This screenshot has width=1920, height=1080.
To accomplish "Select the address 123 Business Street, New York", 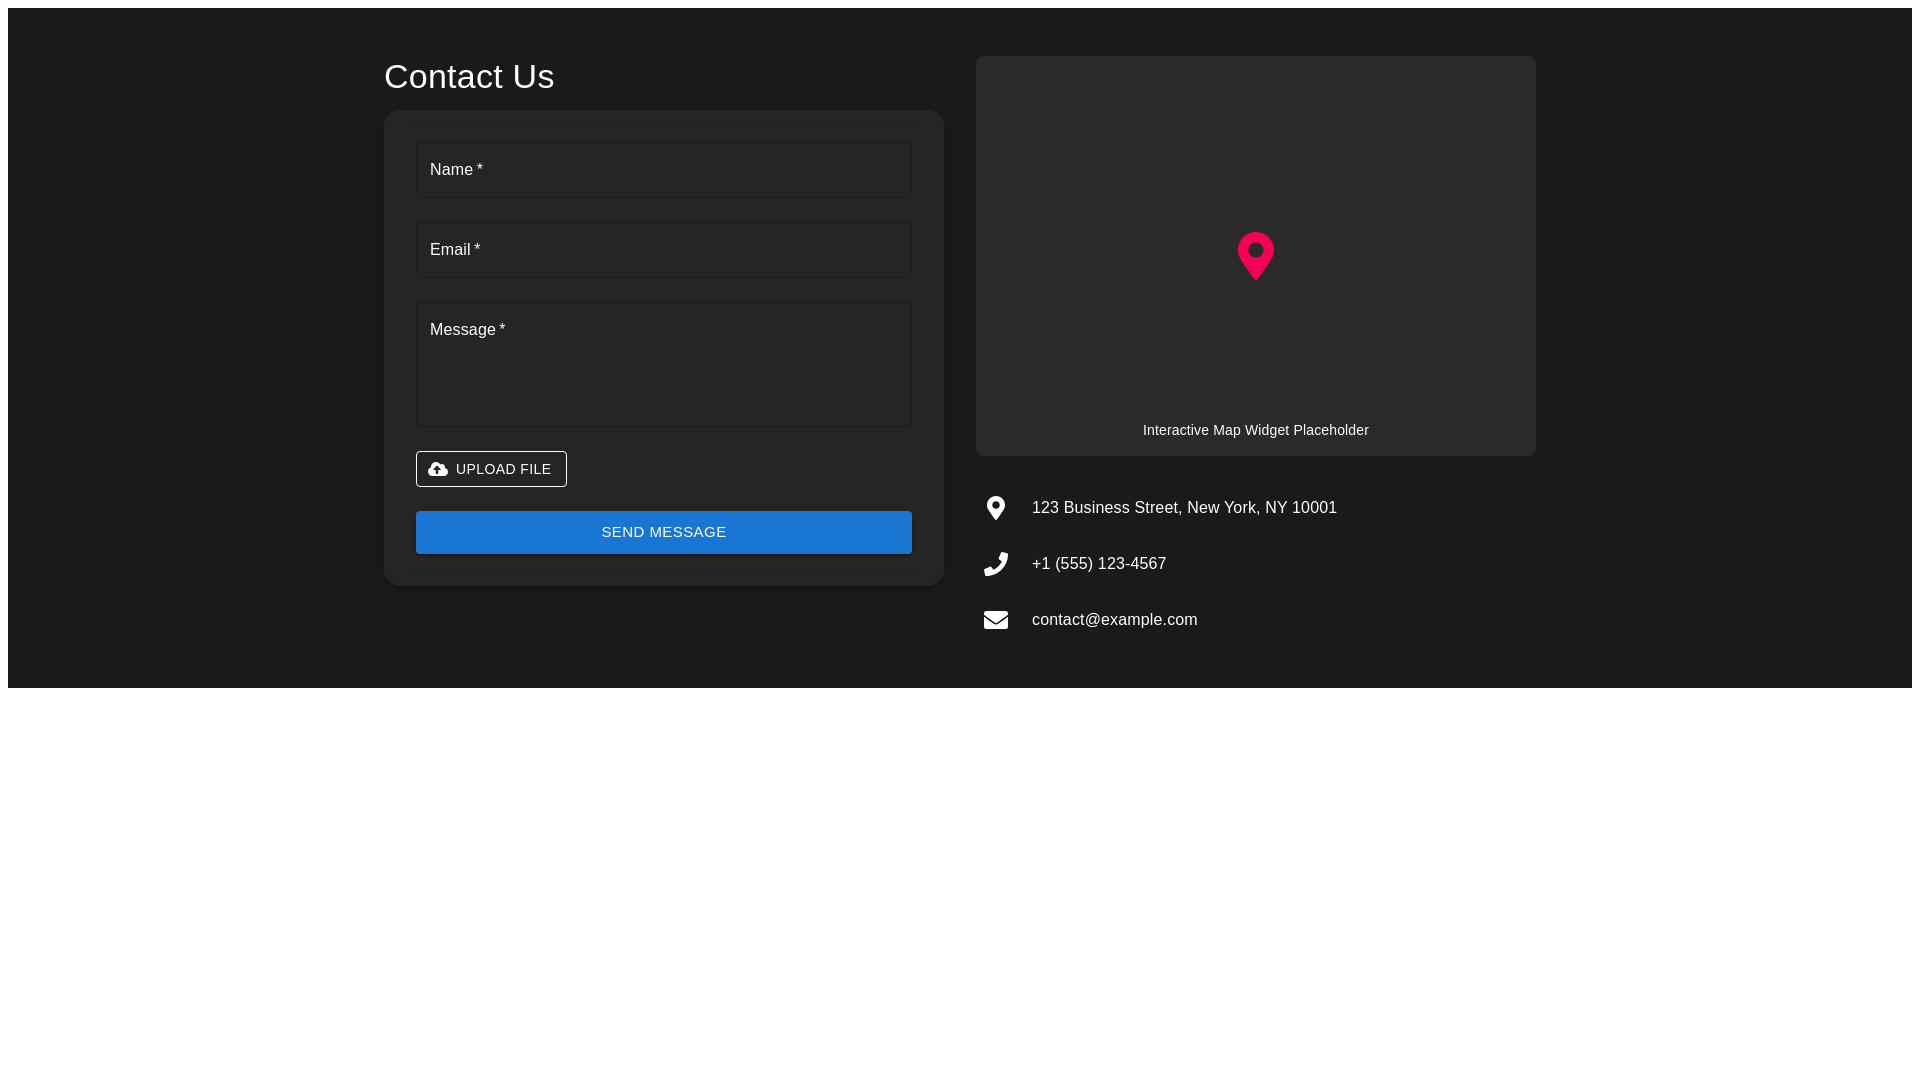I will (1184, 507).
